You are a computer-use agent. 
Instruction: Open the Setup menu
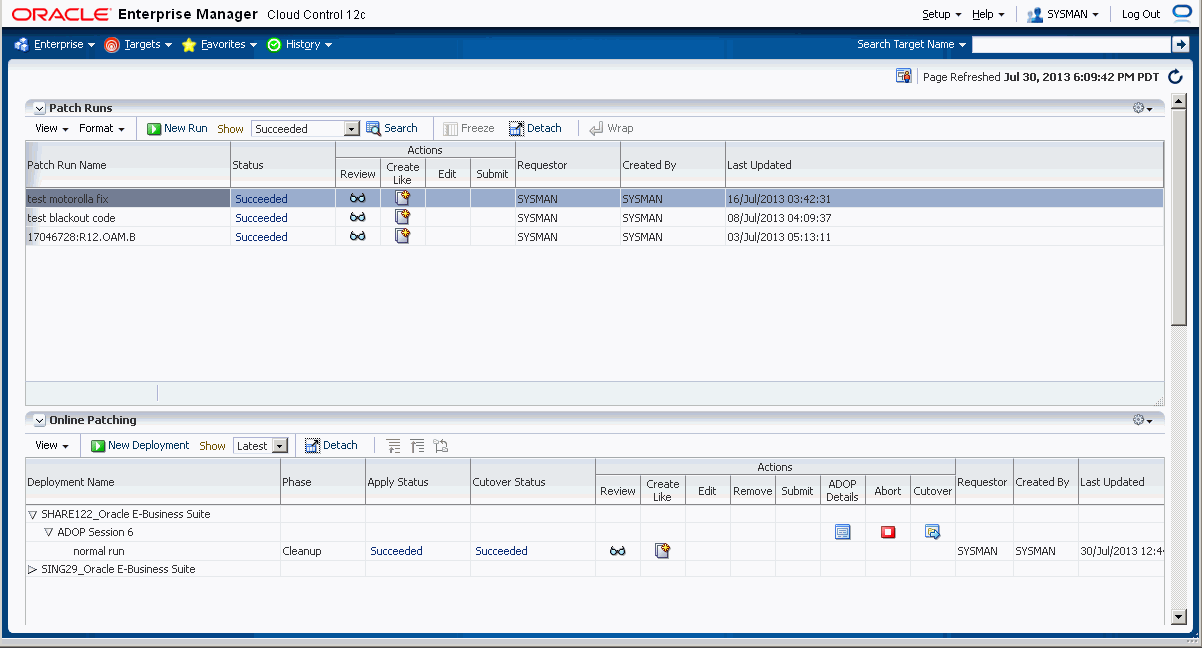point(941,14)
